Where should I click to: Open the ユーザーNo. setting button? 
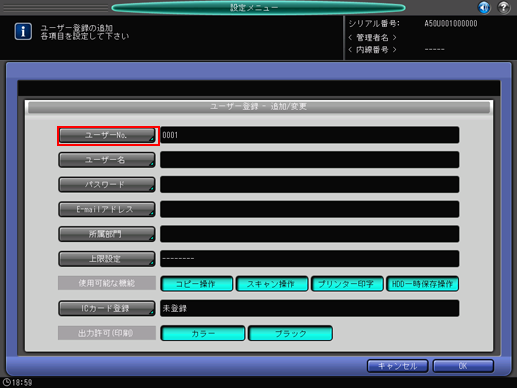[107, 135]
